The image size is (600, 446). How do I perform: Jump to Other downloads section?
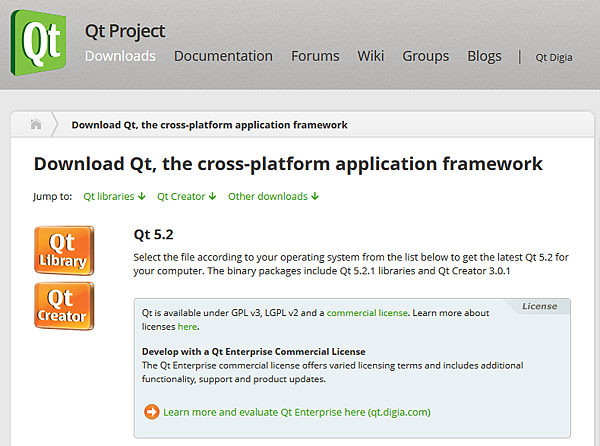[x=273, y=196]
